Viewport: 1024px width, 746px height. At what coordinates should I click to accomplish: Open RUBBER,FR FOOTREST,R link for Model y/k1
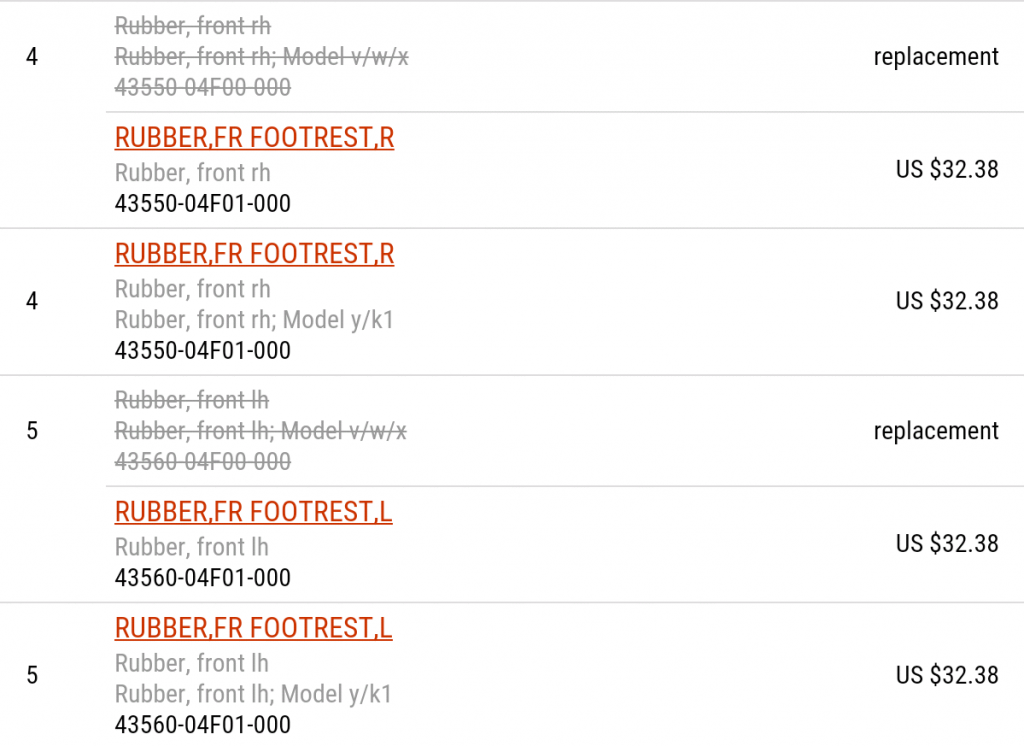[254, 255]
